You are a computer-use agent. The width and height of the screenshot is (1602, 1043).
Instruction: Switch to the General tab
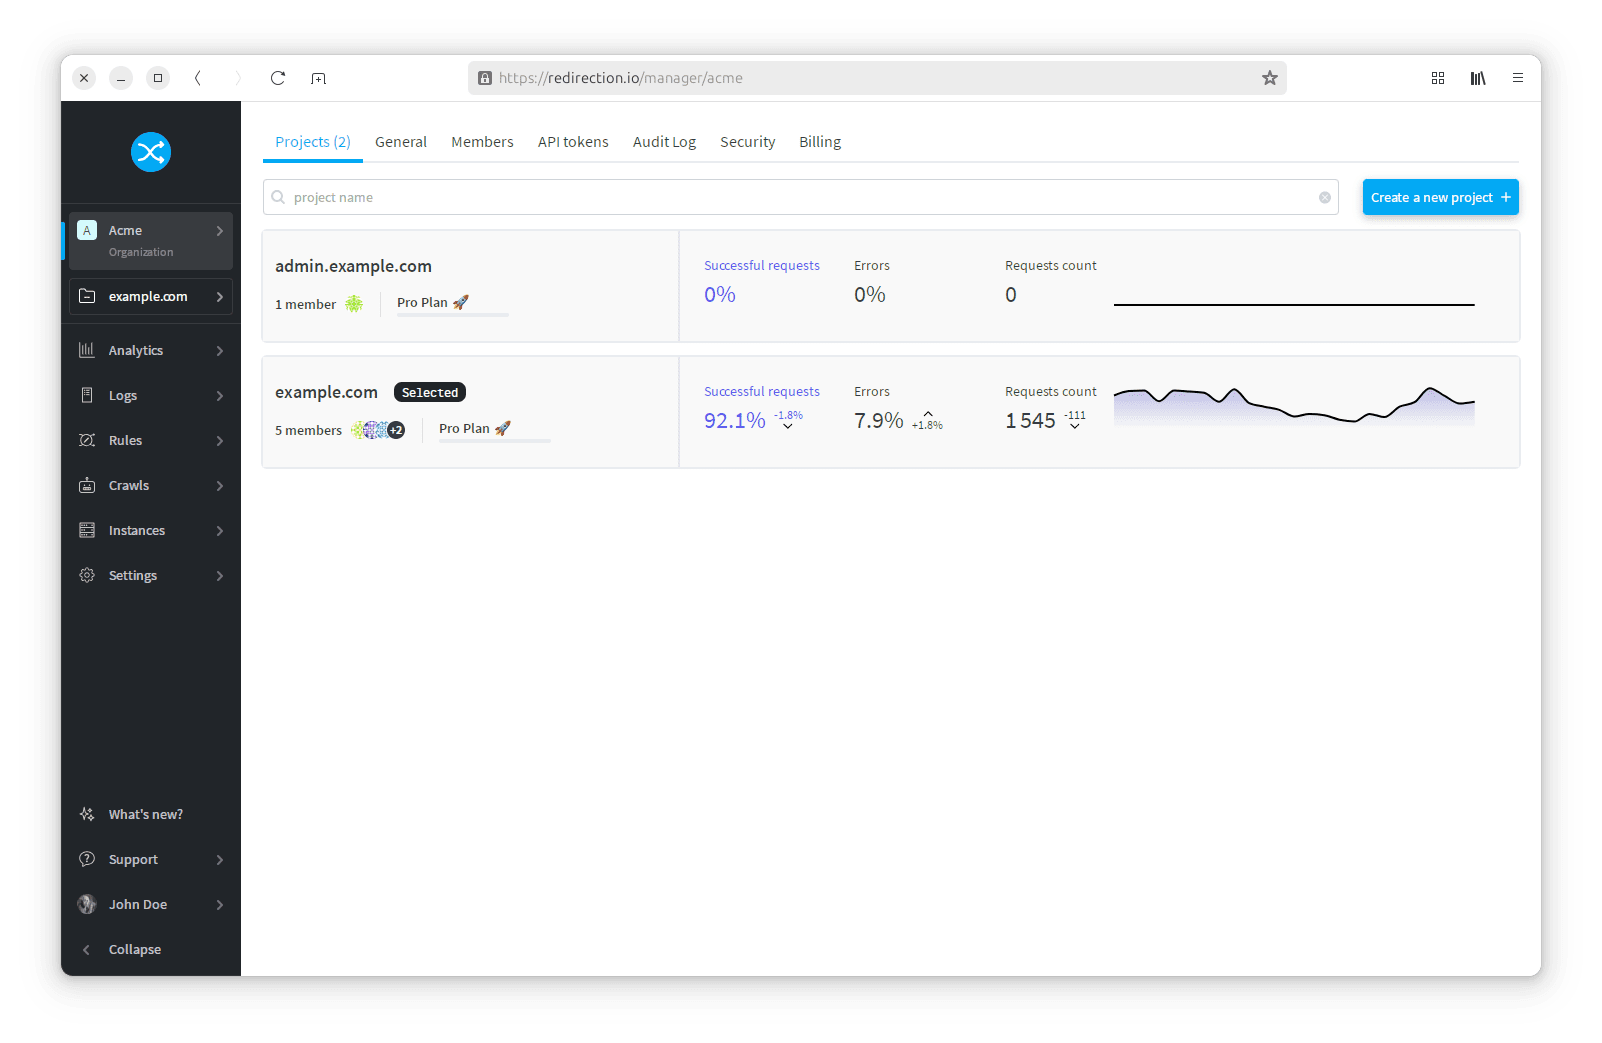401,142
